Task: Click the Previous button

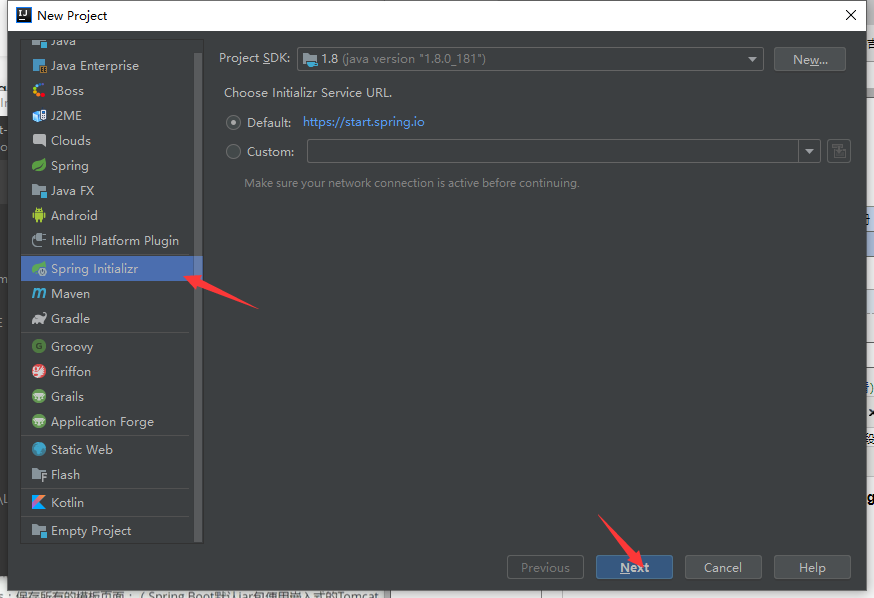Action: coord(545,567)
